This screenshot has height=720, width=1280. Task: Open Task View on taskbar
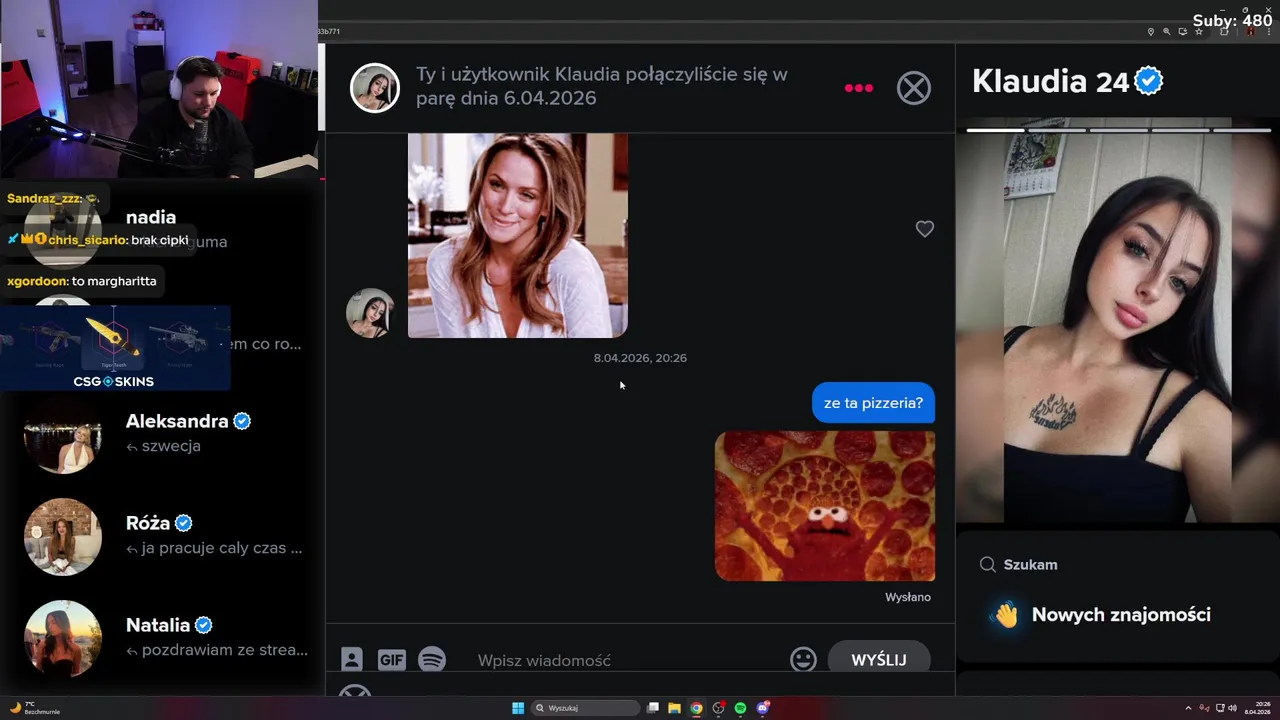point(653,708)
